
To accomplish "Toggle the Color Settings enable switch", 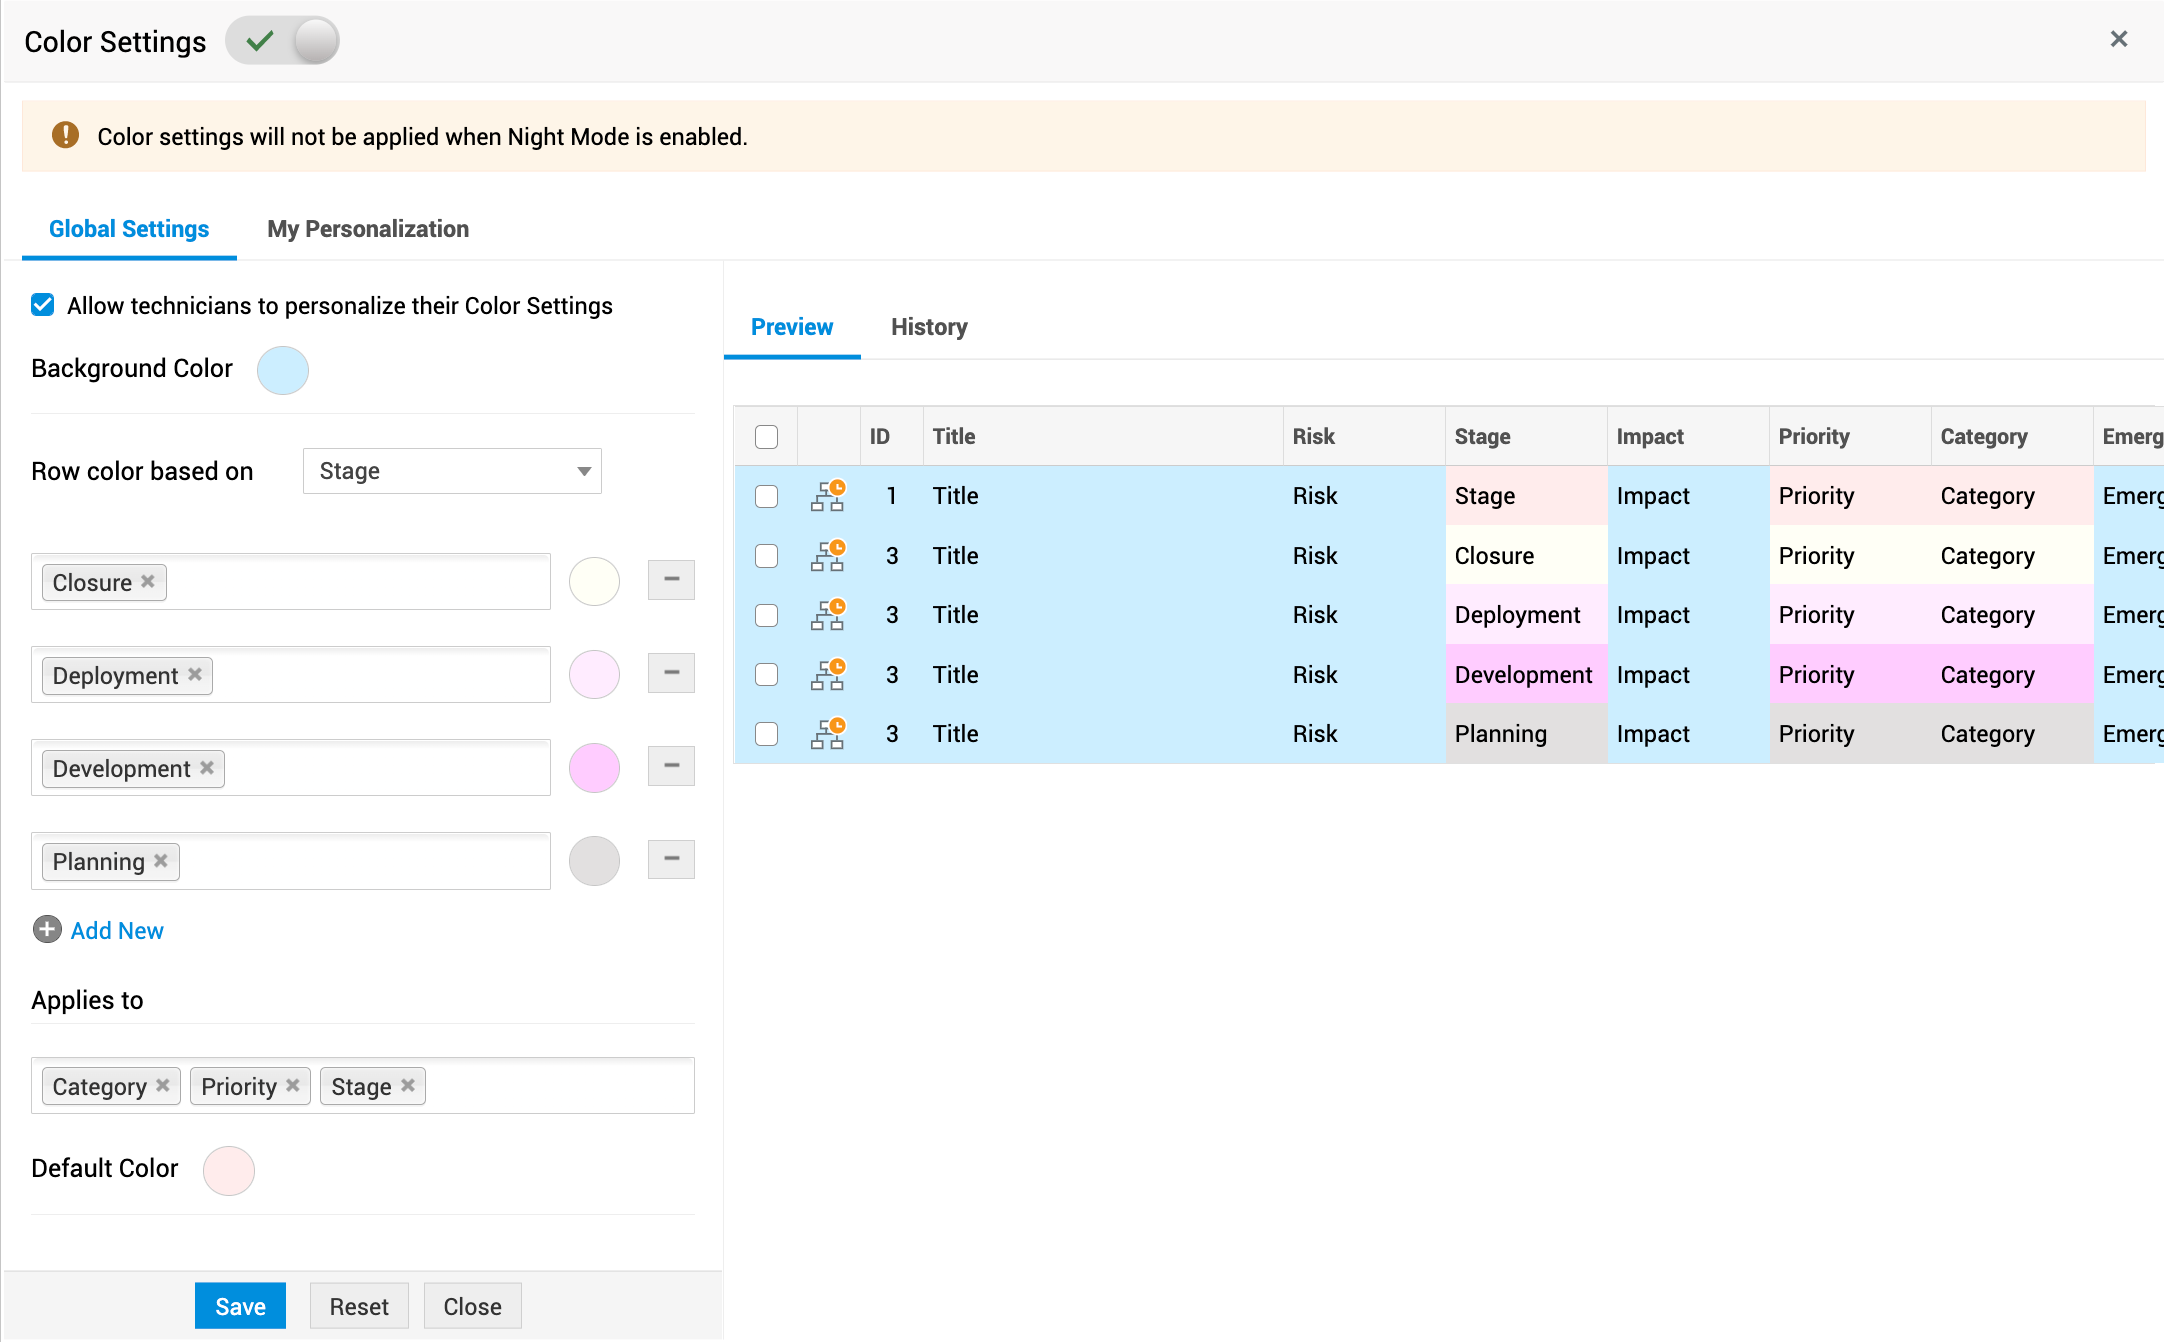I will coord(283,41).
